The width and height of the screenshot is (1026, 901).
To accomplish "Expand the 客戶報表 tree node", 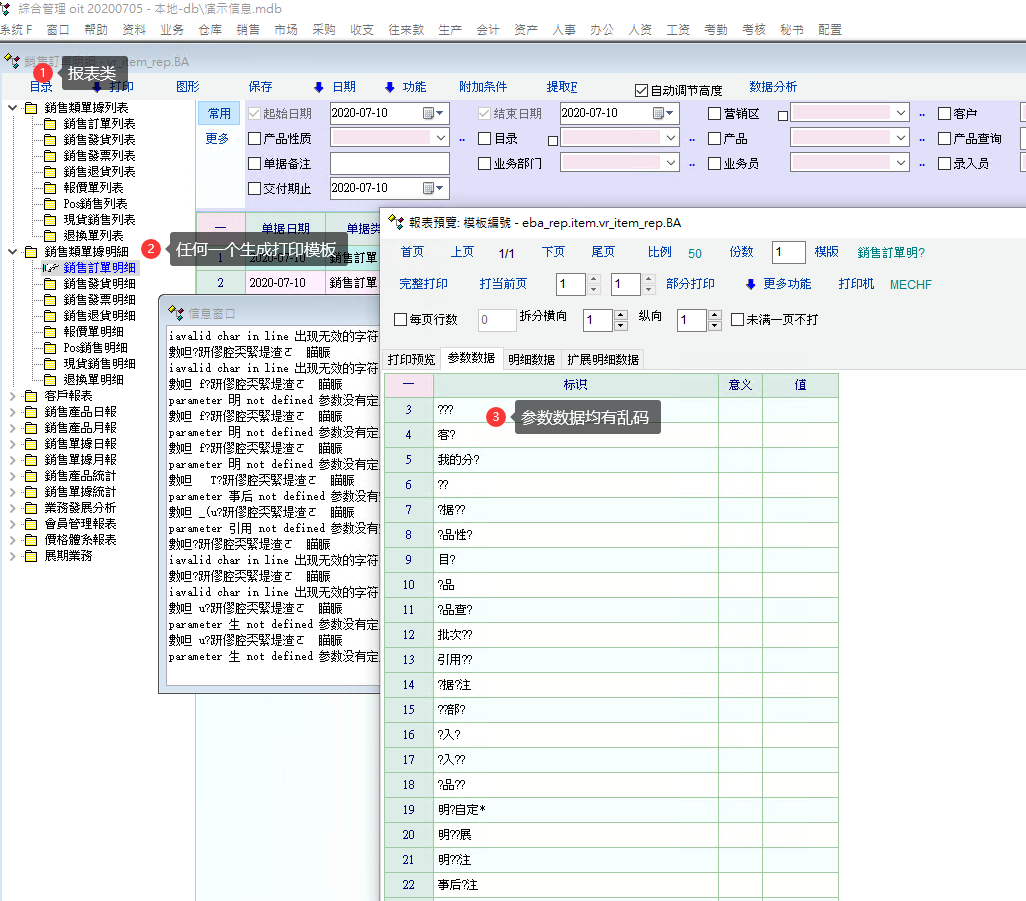I will point(13,396).
